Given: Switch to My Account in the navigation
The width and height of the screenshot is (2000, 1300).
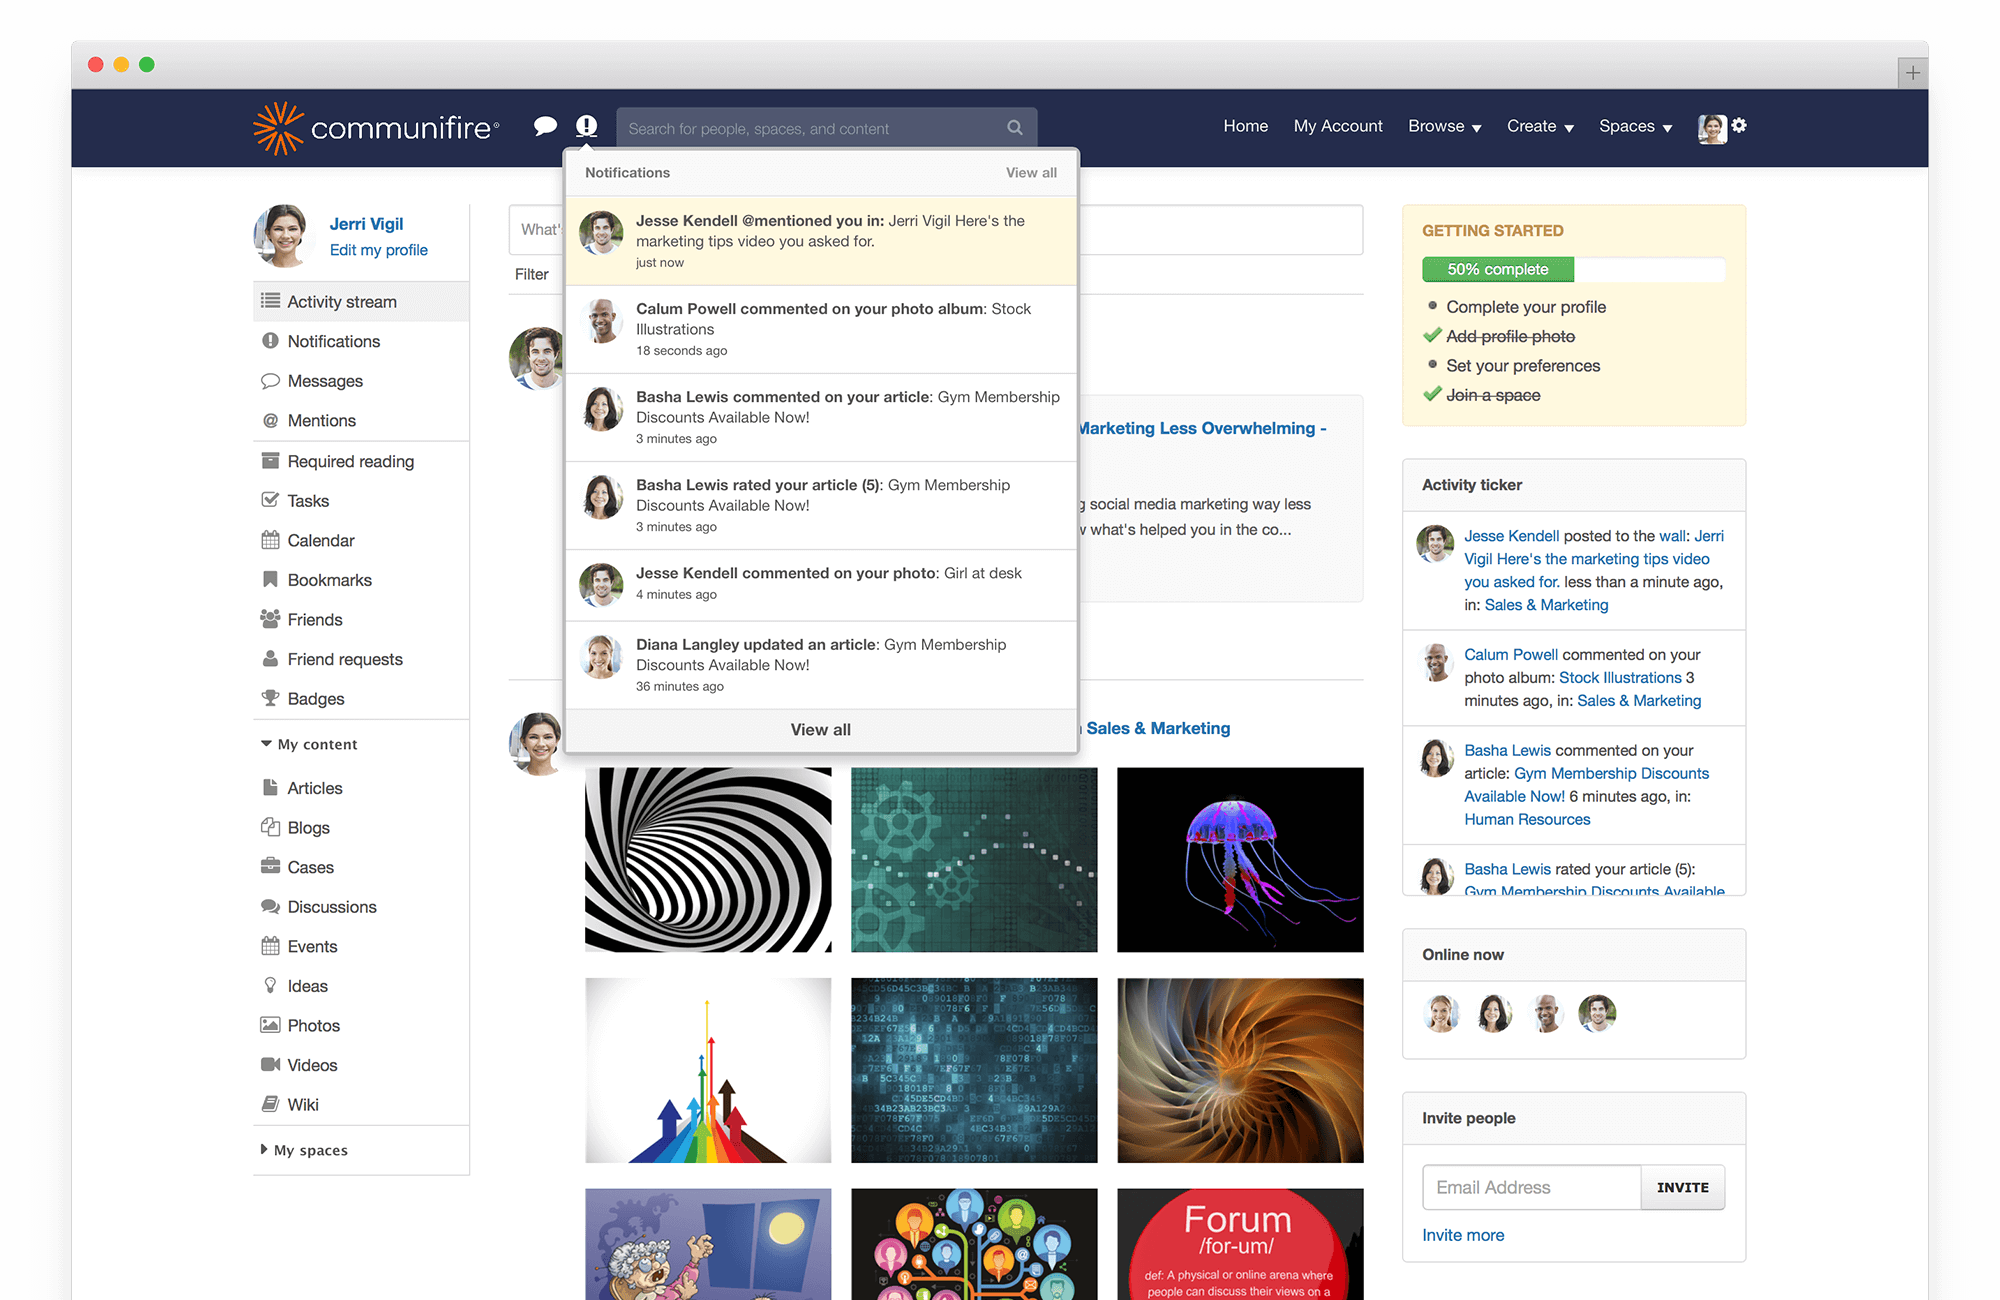Looking at the screenshot, I should 1338,126.
